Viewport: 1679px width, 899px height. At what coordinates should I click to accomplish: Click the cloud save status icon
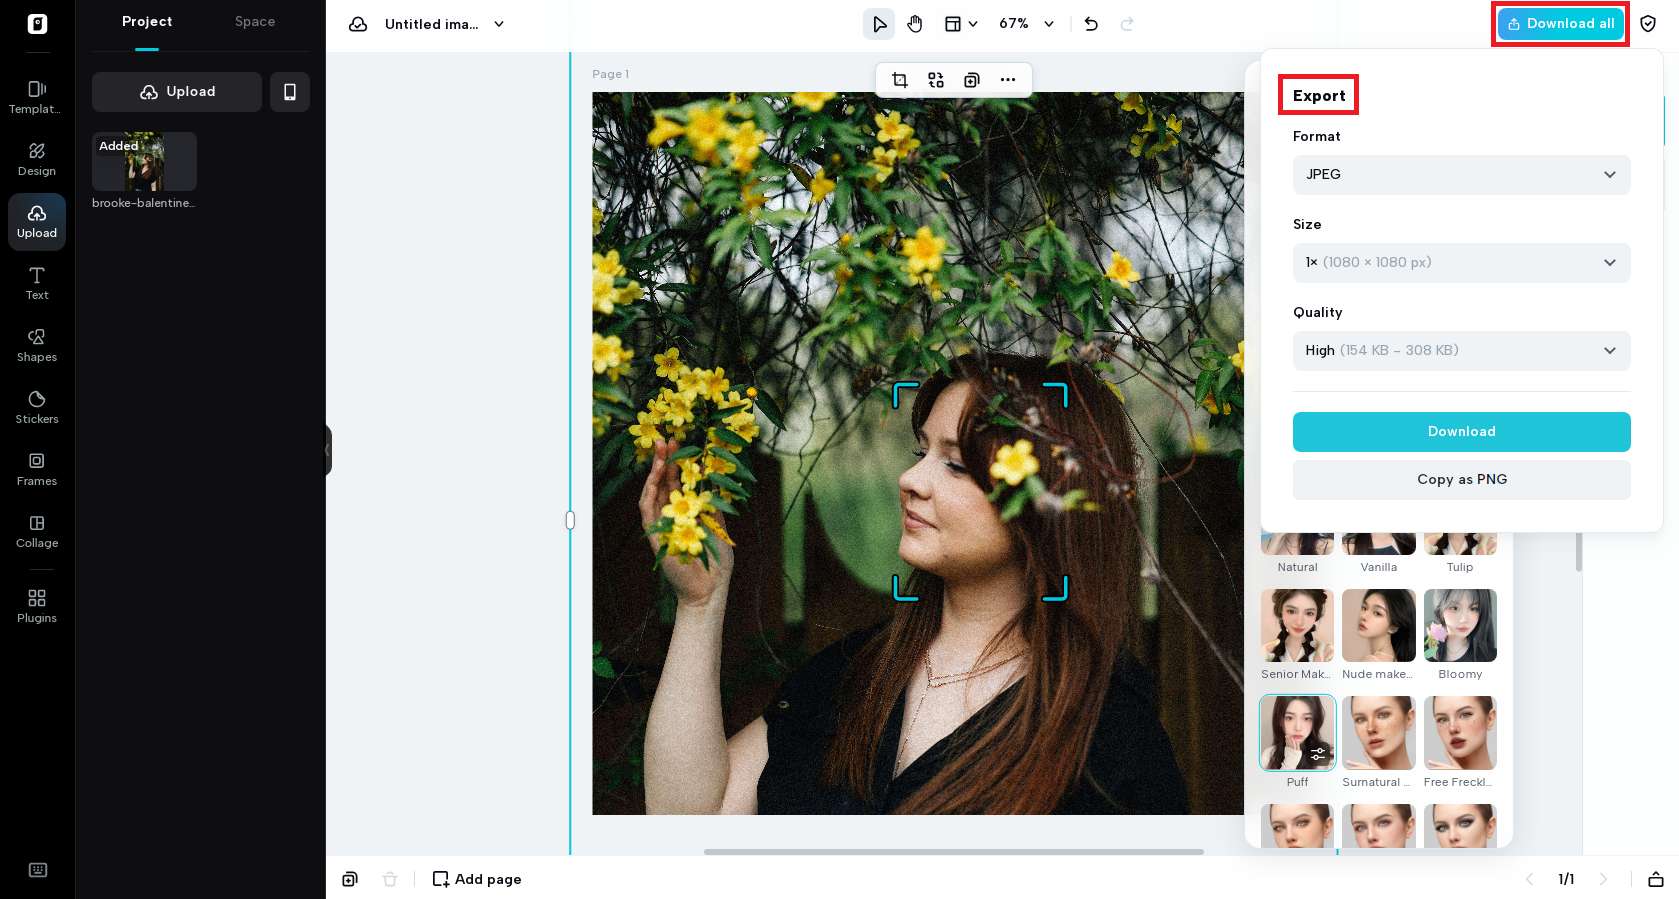pos(358,24)
